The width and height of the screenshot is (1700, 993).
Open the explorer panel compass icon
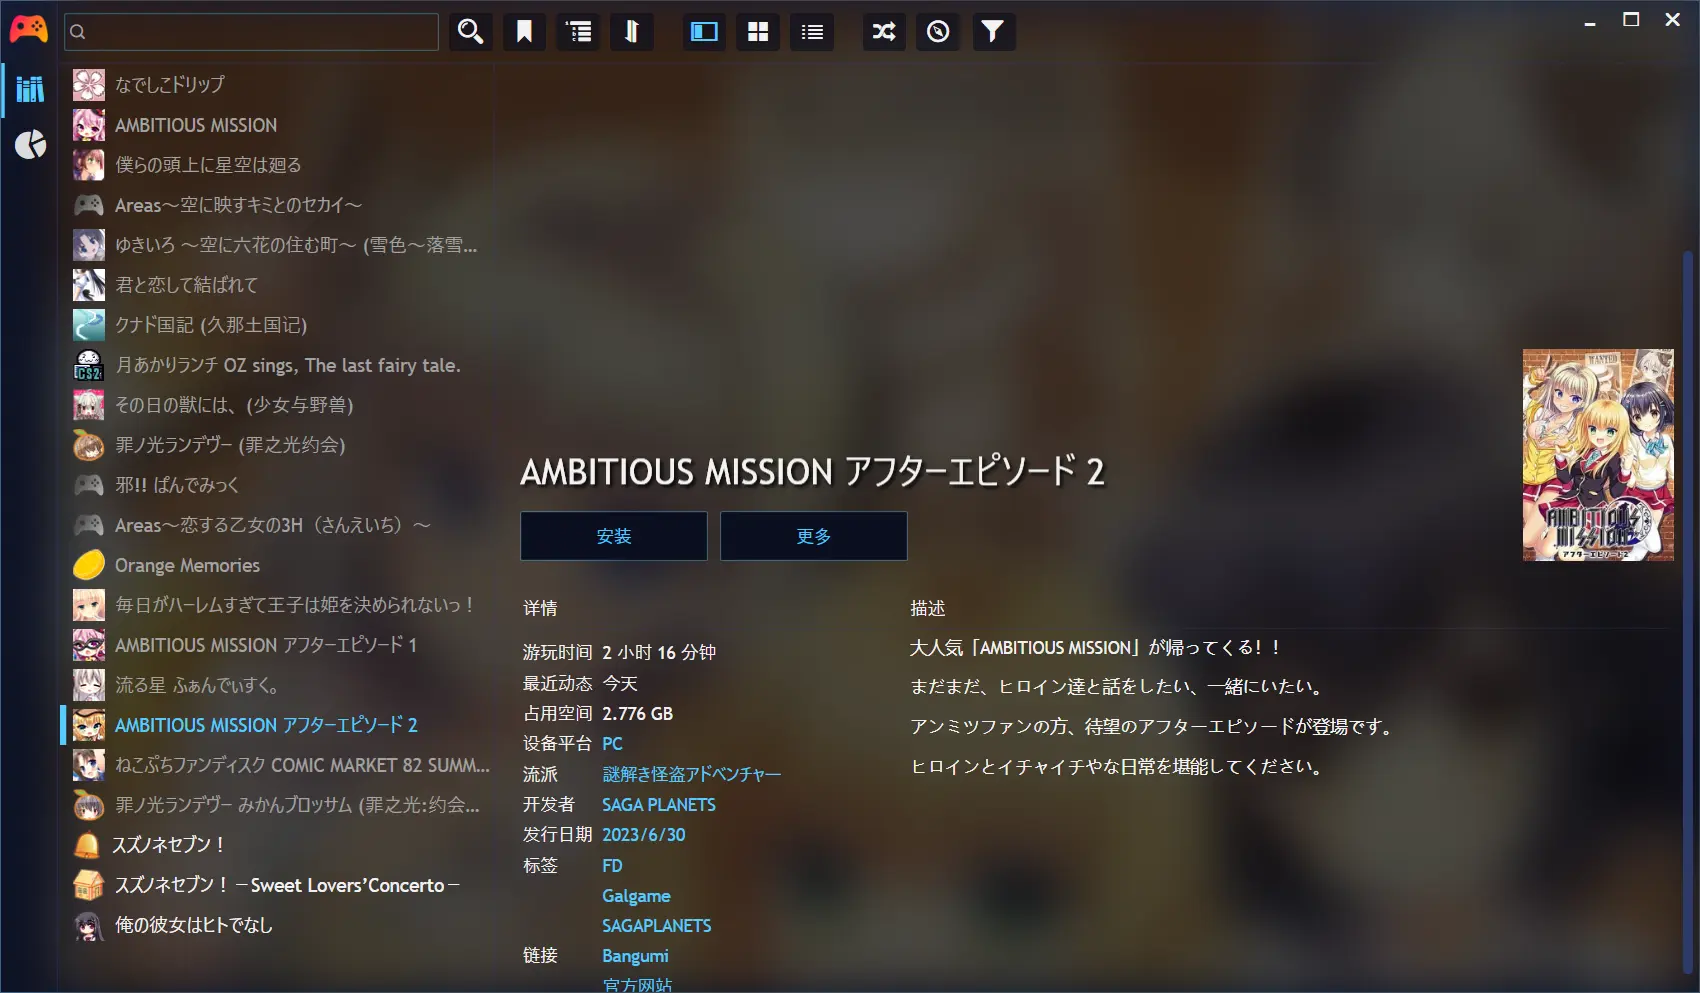pos(938,32)
